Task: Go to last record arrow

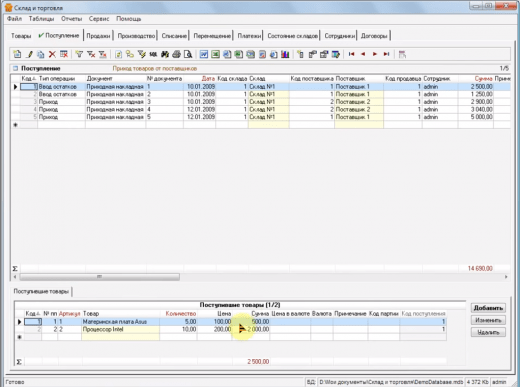Action: 386,54
